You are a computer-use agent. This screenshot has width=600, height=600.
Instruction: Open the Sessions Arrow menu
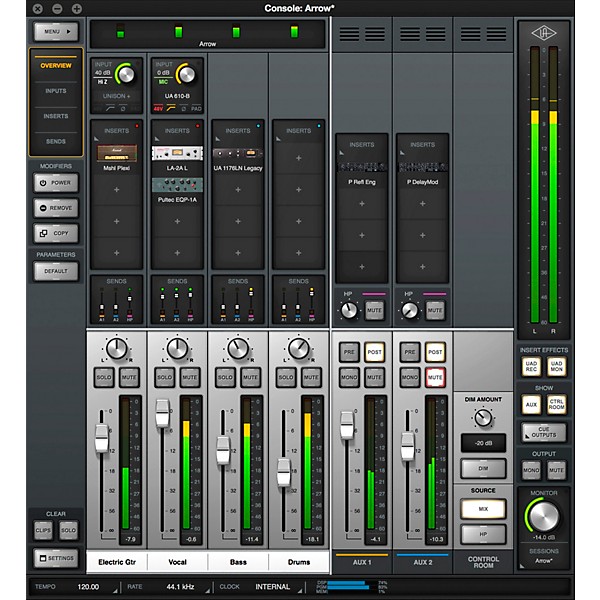click(543, 561)
